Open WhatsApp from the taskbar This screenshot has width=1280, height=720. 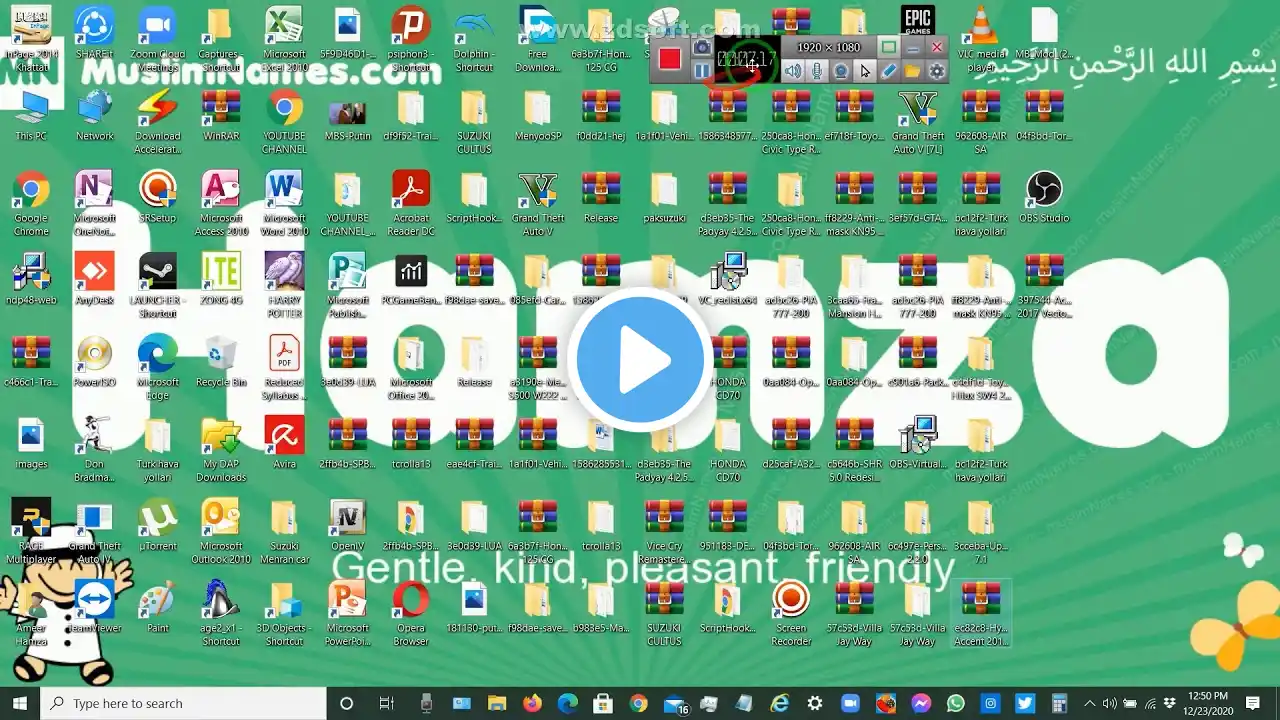pos(956,703)
